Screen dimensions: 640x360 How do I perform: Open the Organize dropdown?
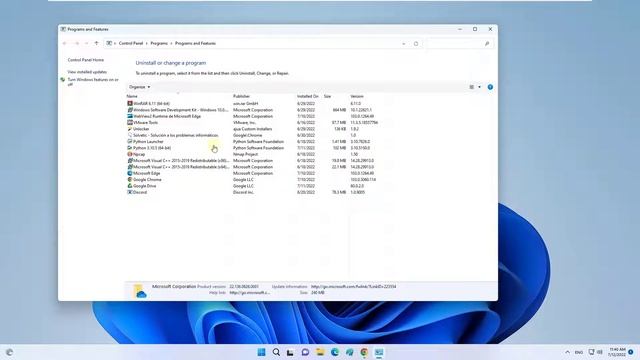pyautogui.click(x=139, y=87)
